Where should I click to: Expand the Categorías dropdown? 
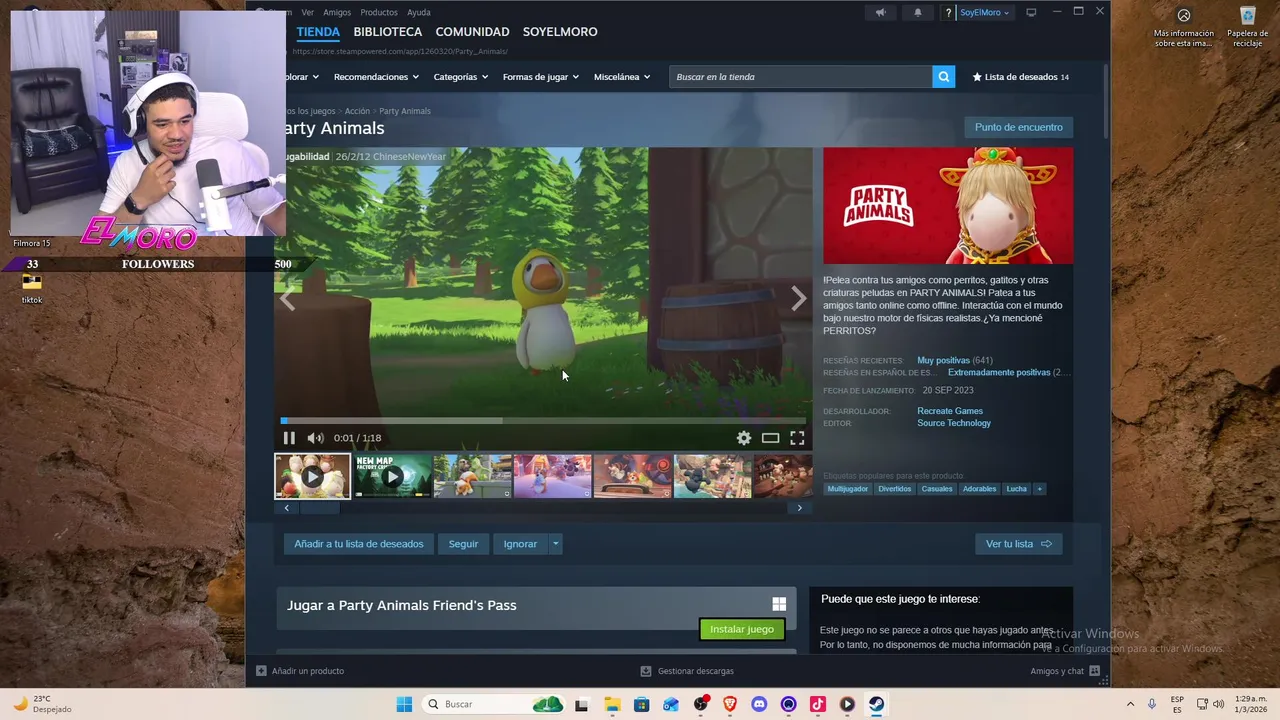point(461,77)
